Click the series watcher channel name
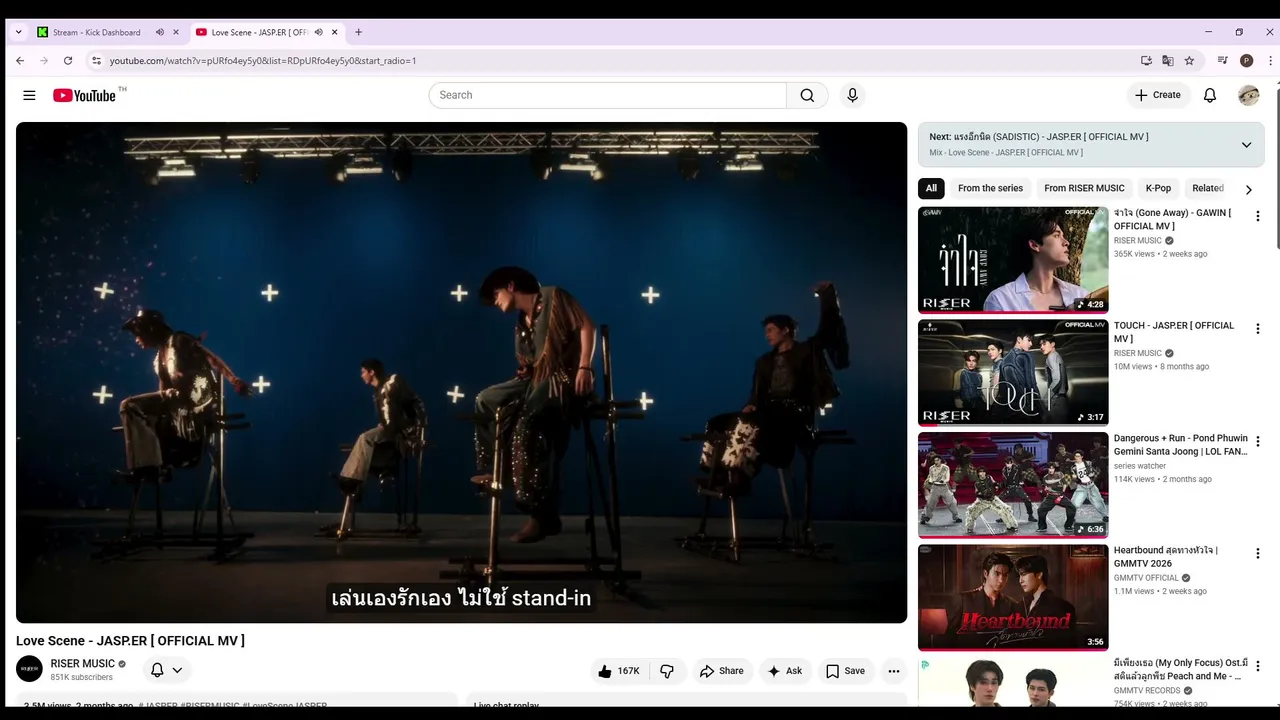 (1140, 466)
